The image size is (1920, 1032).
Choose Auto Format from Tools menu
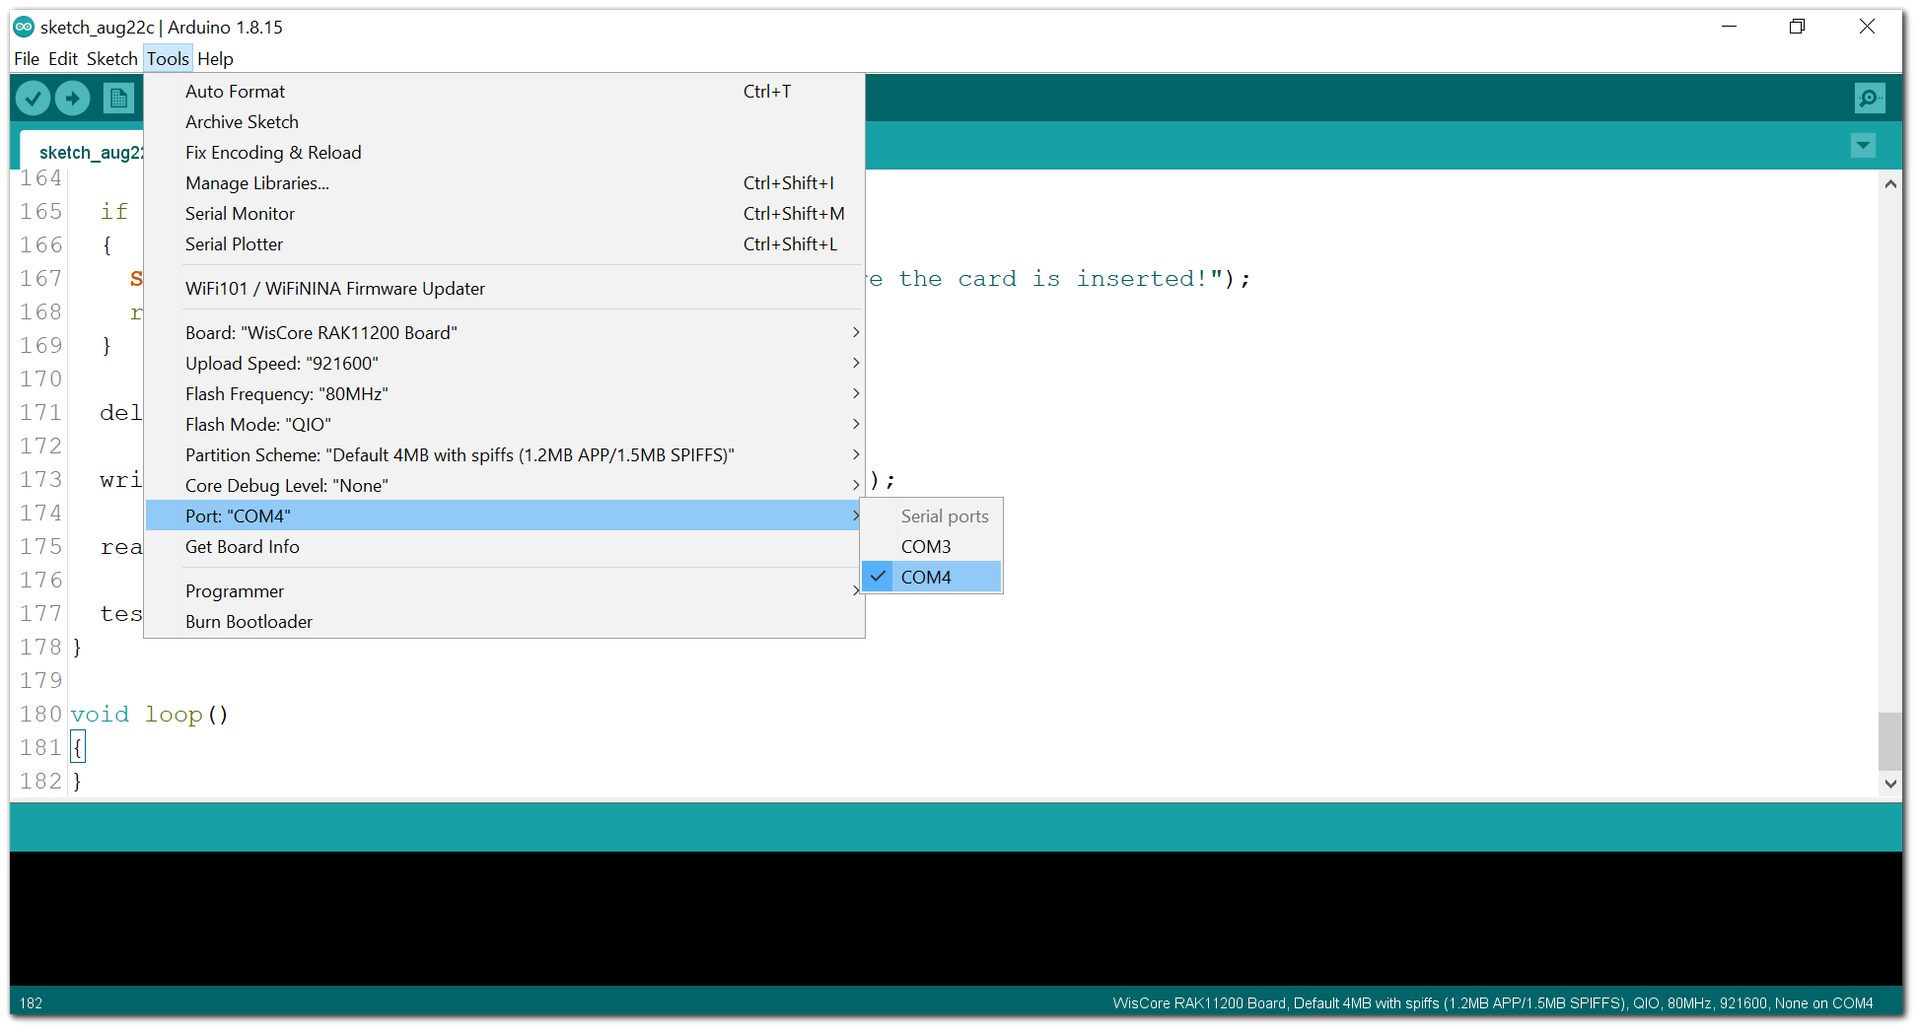(x=504, y=91)
